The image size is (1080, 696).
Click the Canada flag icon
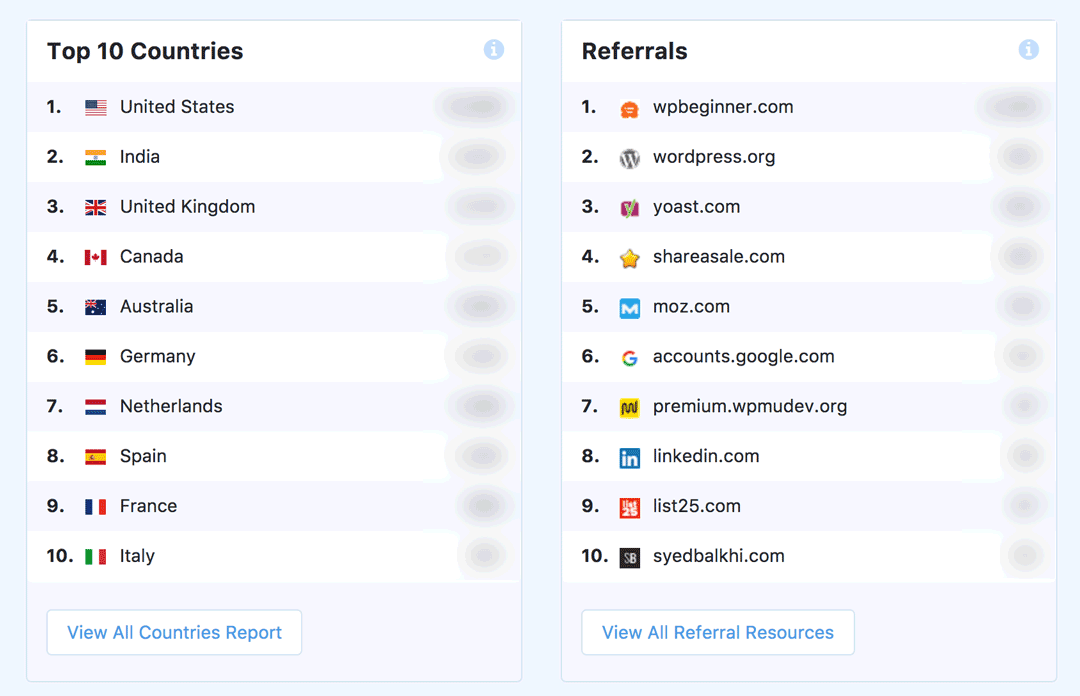(x=96, y=258)
